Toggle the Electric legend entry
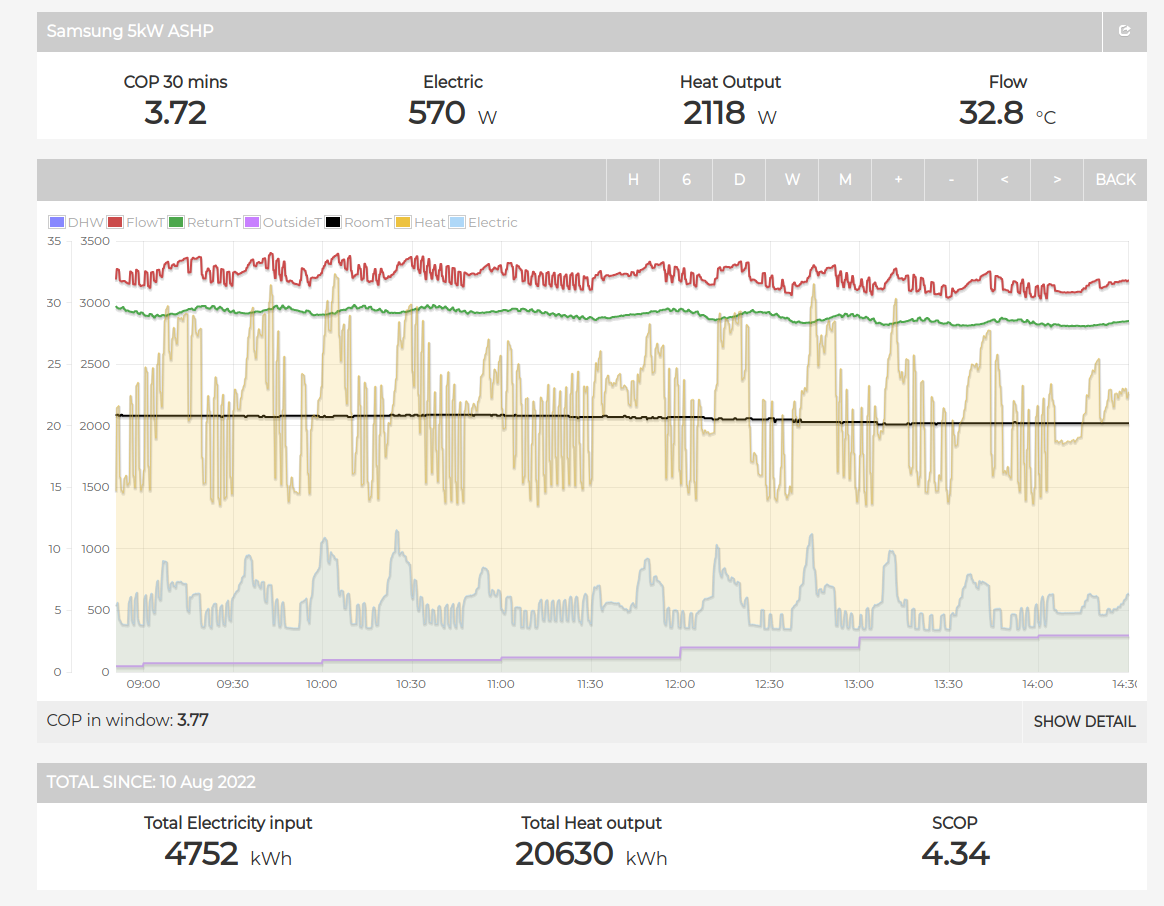Screen dimensions: 1164x906 483,222
